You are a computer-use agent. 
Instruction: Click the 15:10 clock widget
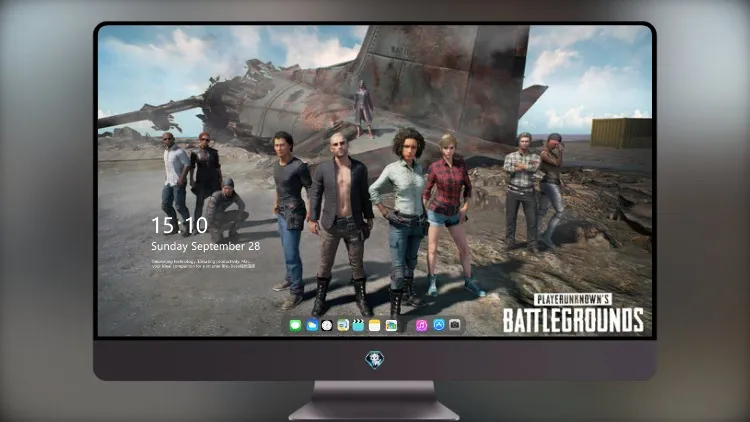180,225
